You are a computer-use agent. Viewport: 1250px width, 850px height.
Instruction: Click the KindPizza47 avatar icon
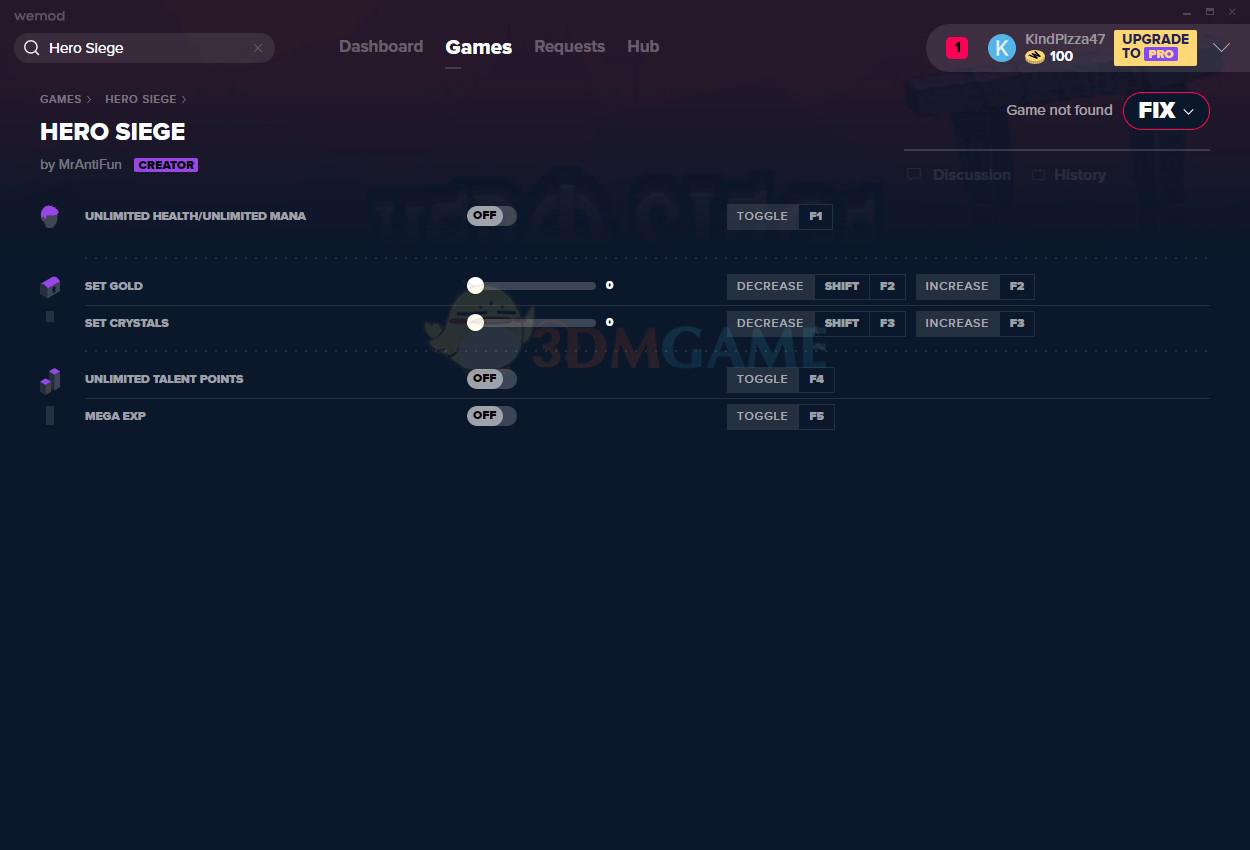click(1002, 48)
